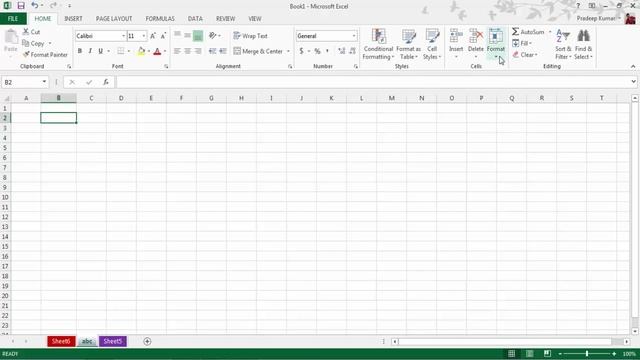Open the Merge & Center dropdown arrow
Image resolution: width=640 pixels, height=360 pixels.
pos(288,51)
